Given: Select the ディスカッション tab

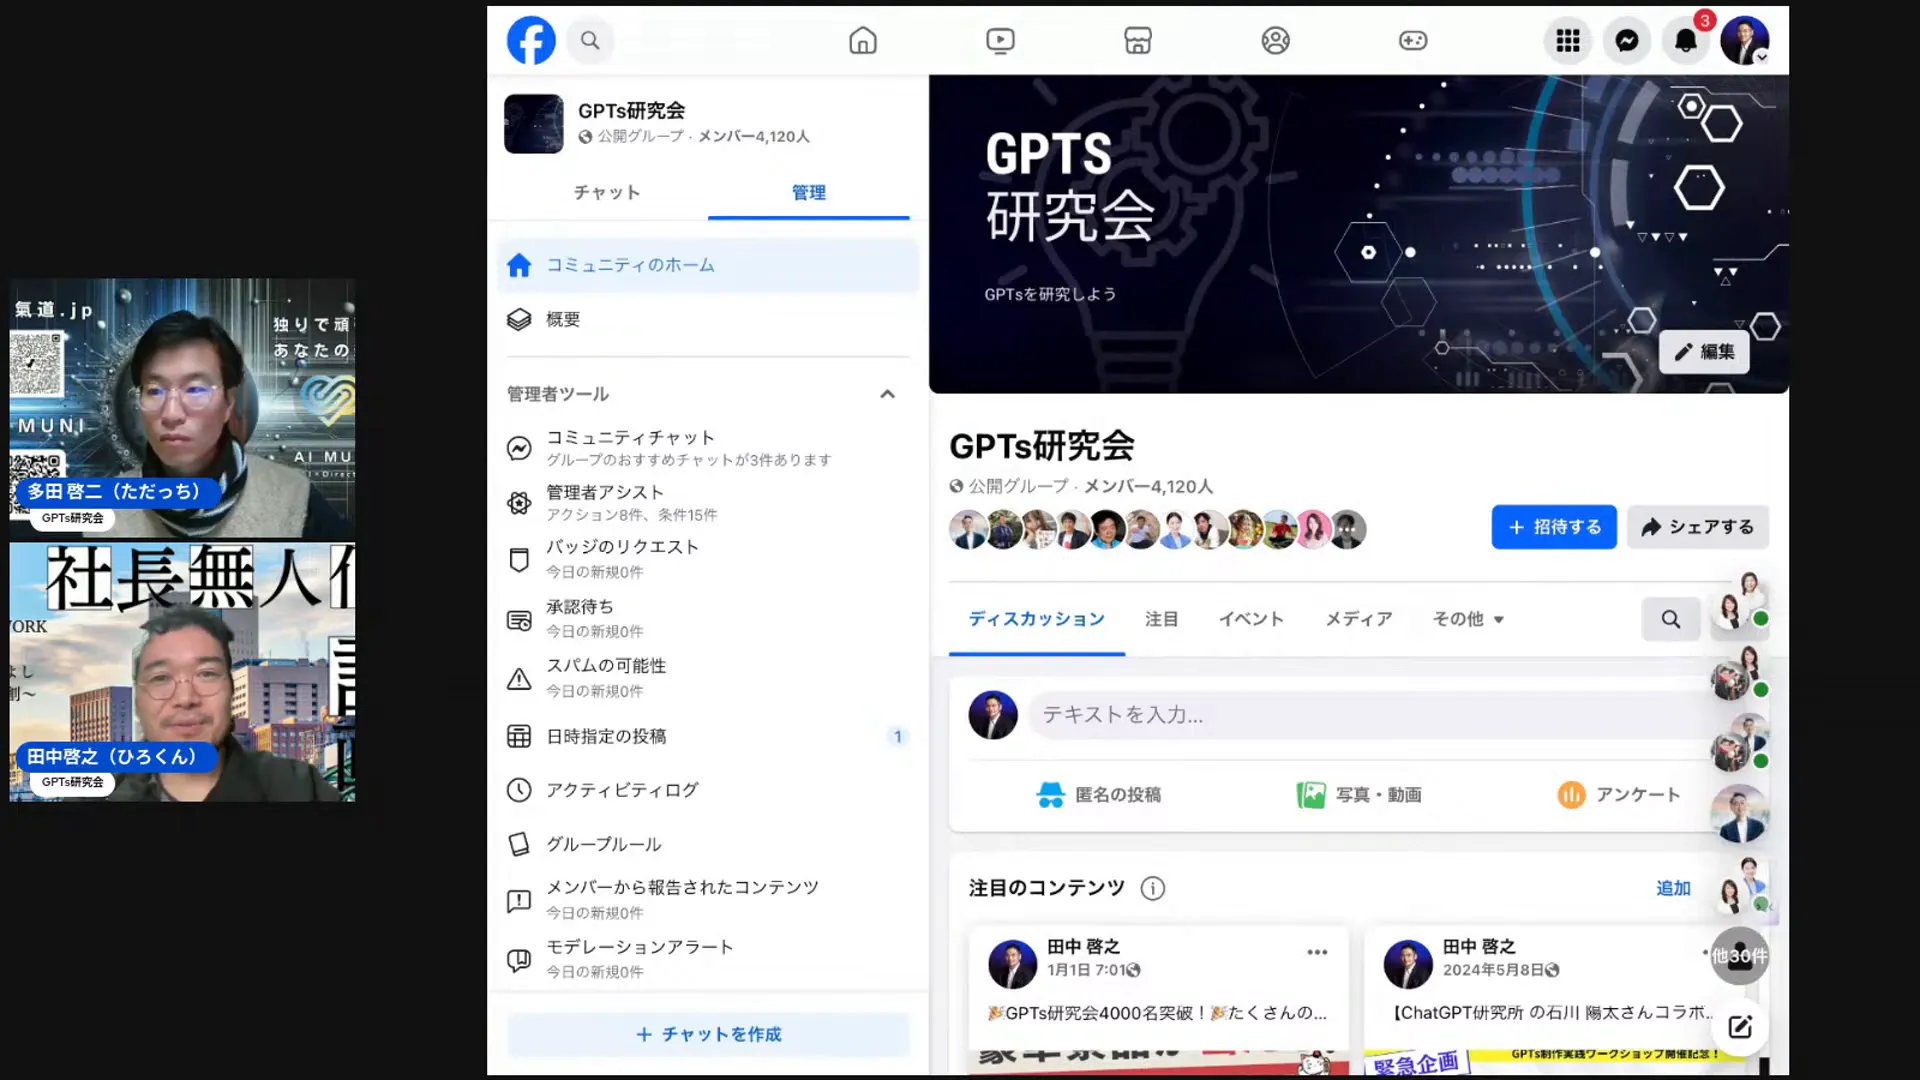Looking at the screenshot, I should click(x=1037, y=619).
